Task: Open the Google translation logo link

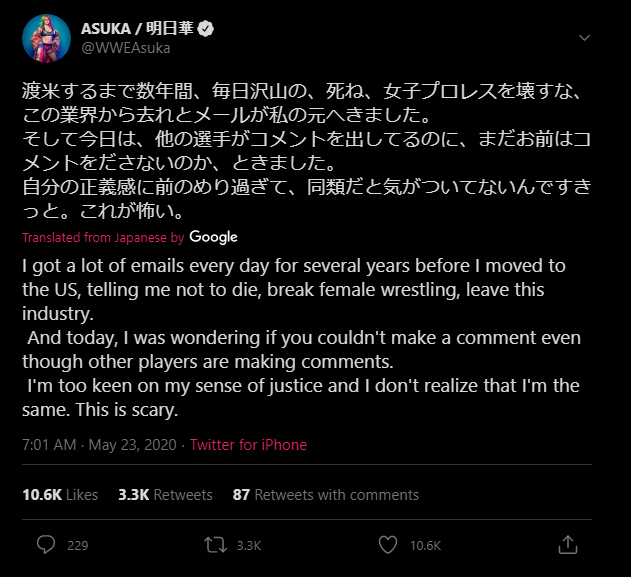Action: (213, 237)
